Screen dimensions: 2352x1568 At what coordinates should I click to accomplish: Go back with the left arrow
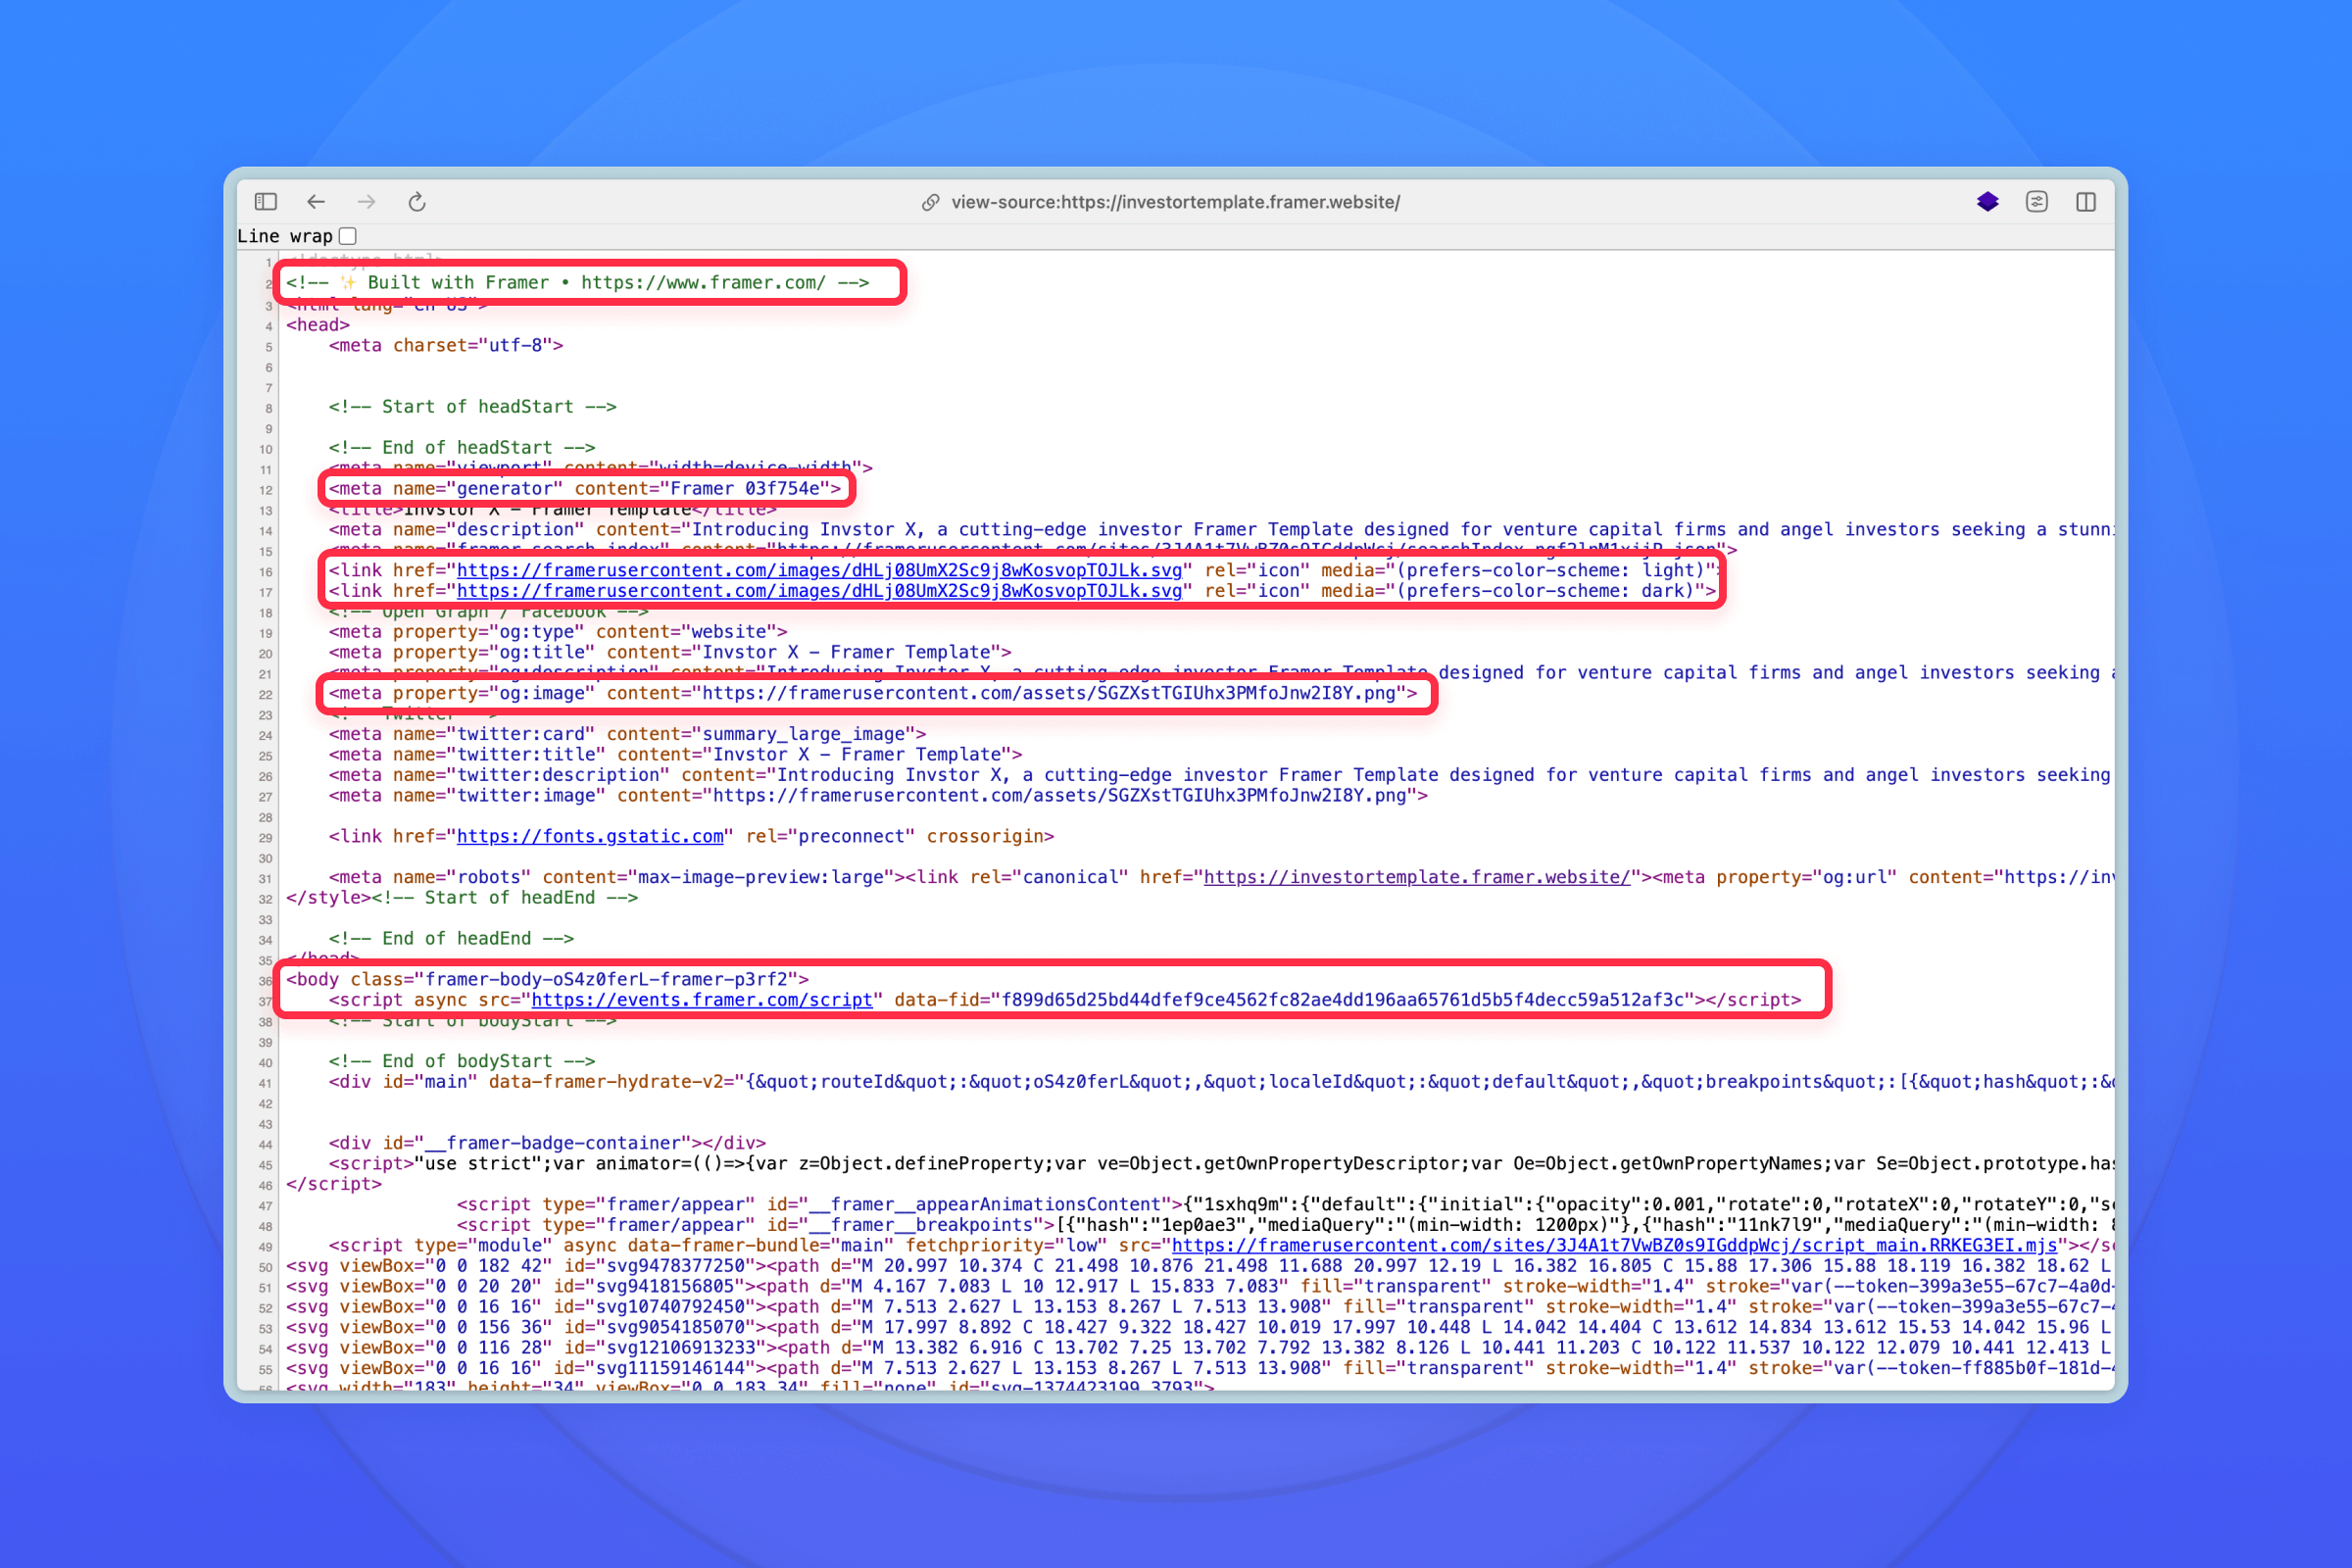click(x=316, y=202)
